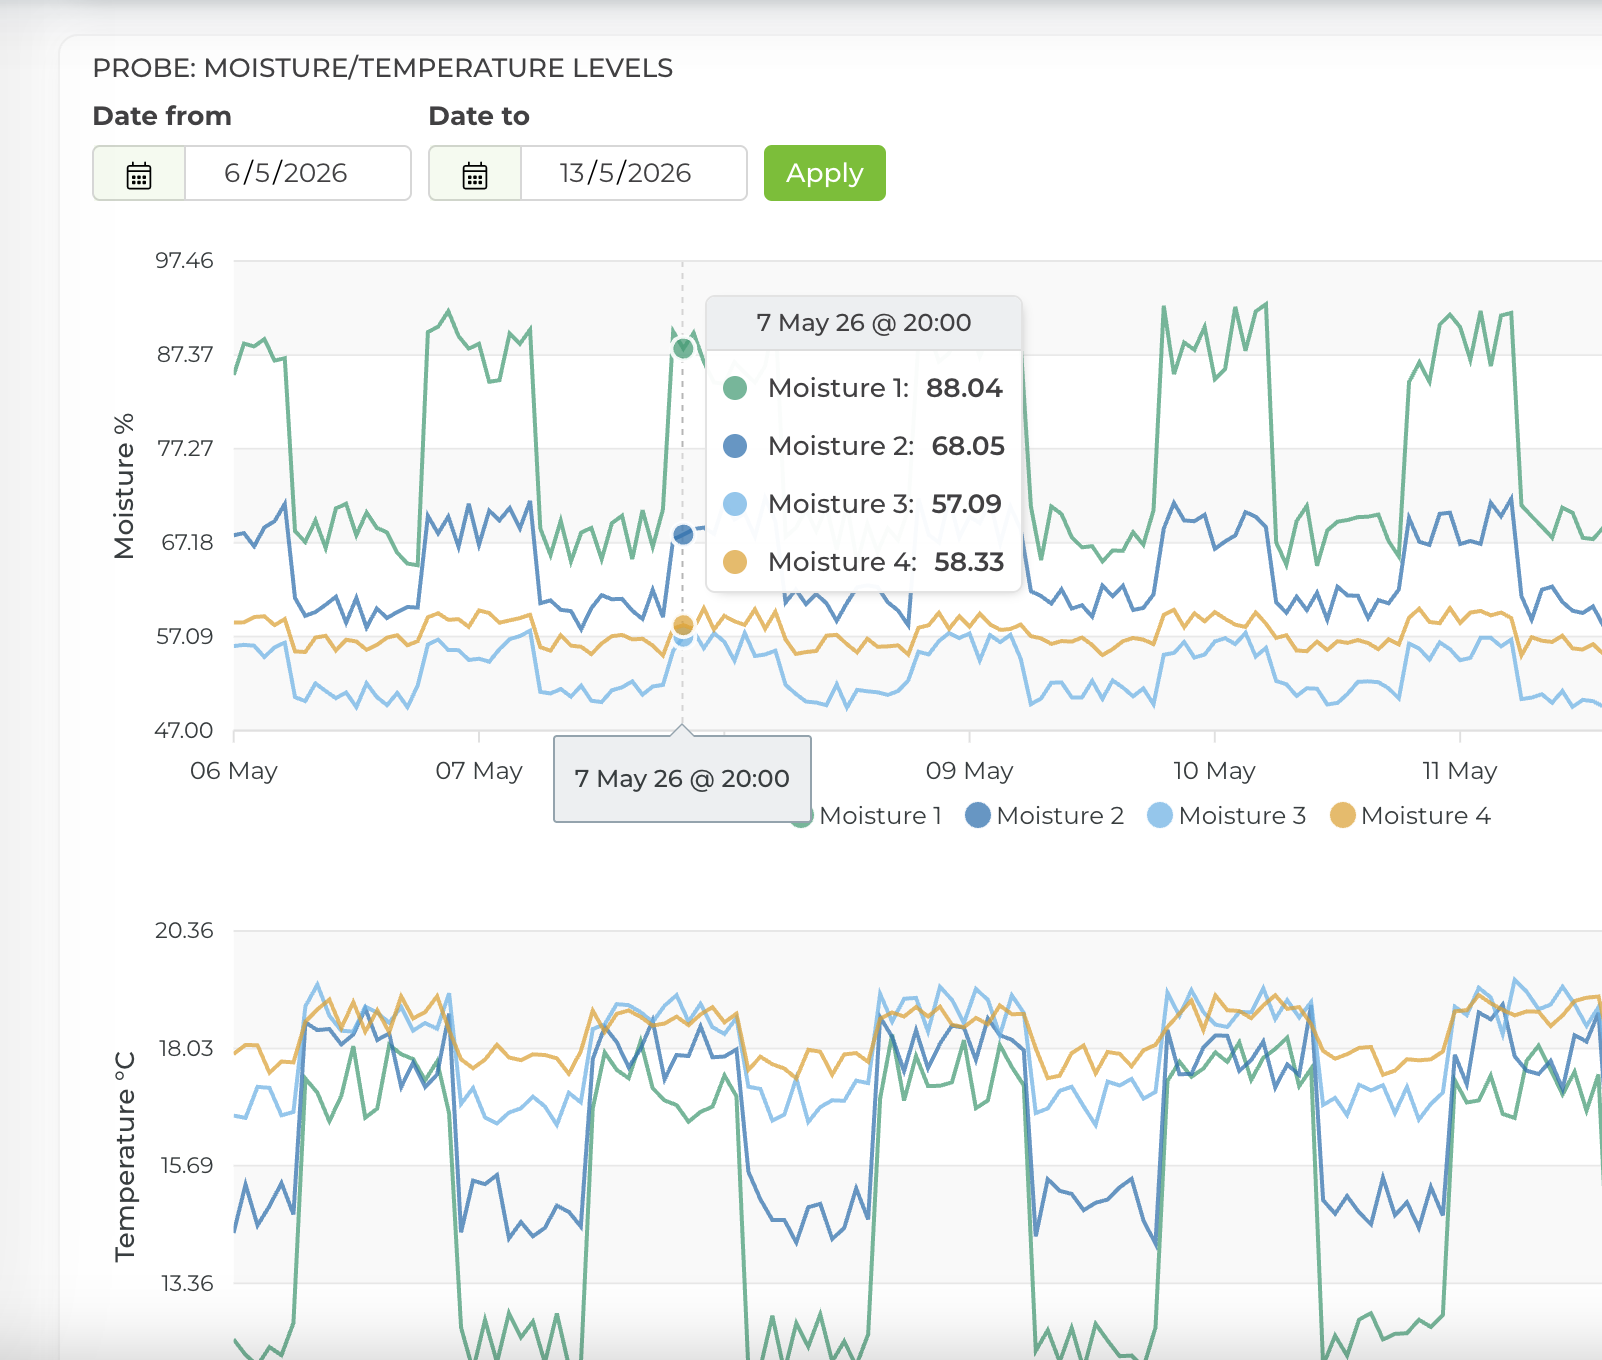
Task: Click the "06 May" x-axis label
Action: pyautogui.click(x=234, y=771)
